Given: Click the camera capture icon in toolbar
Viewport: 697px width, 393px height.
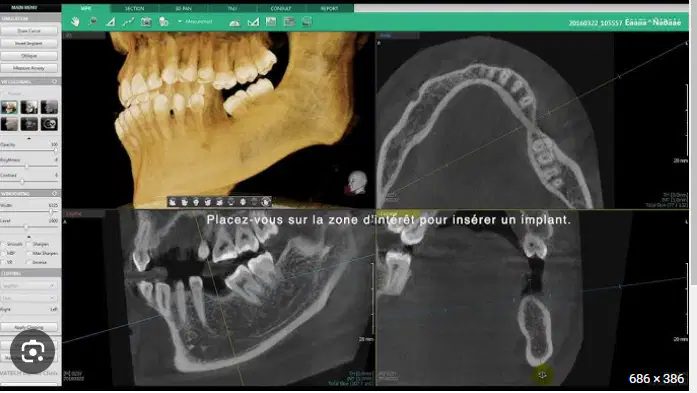Looking at the screenshot, I should pyautogui.click(x=146, y=22).
